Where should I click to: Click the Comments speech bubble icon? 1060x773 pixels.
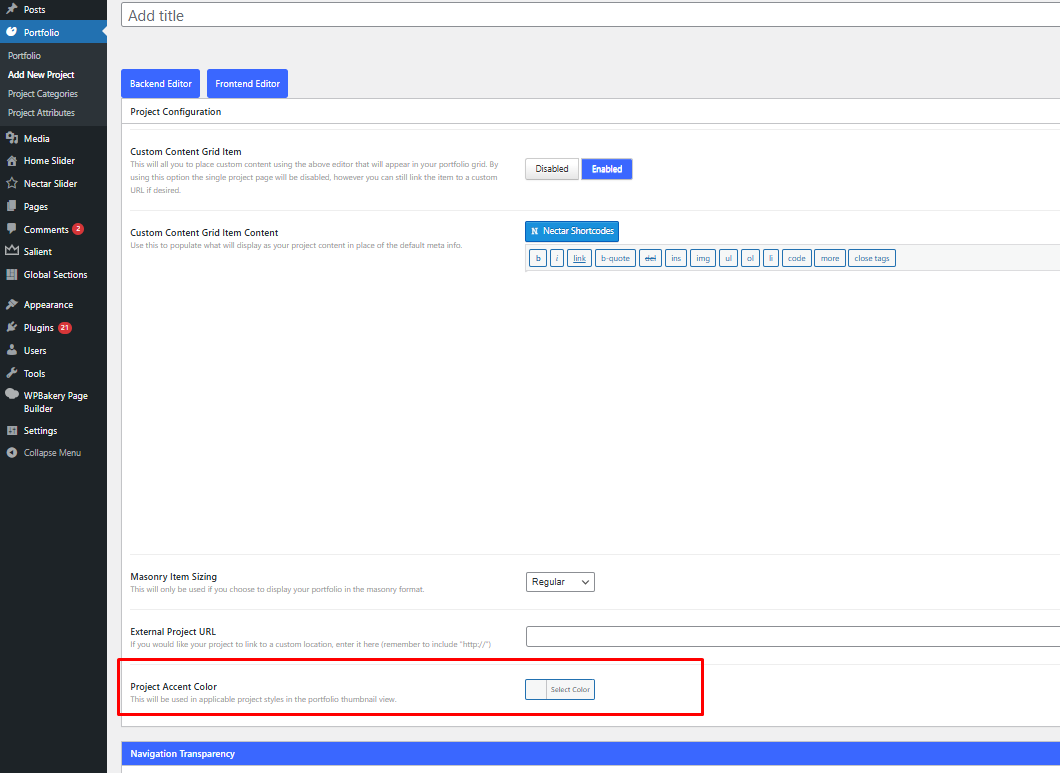click(x=12, y=230)
